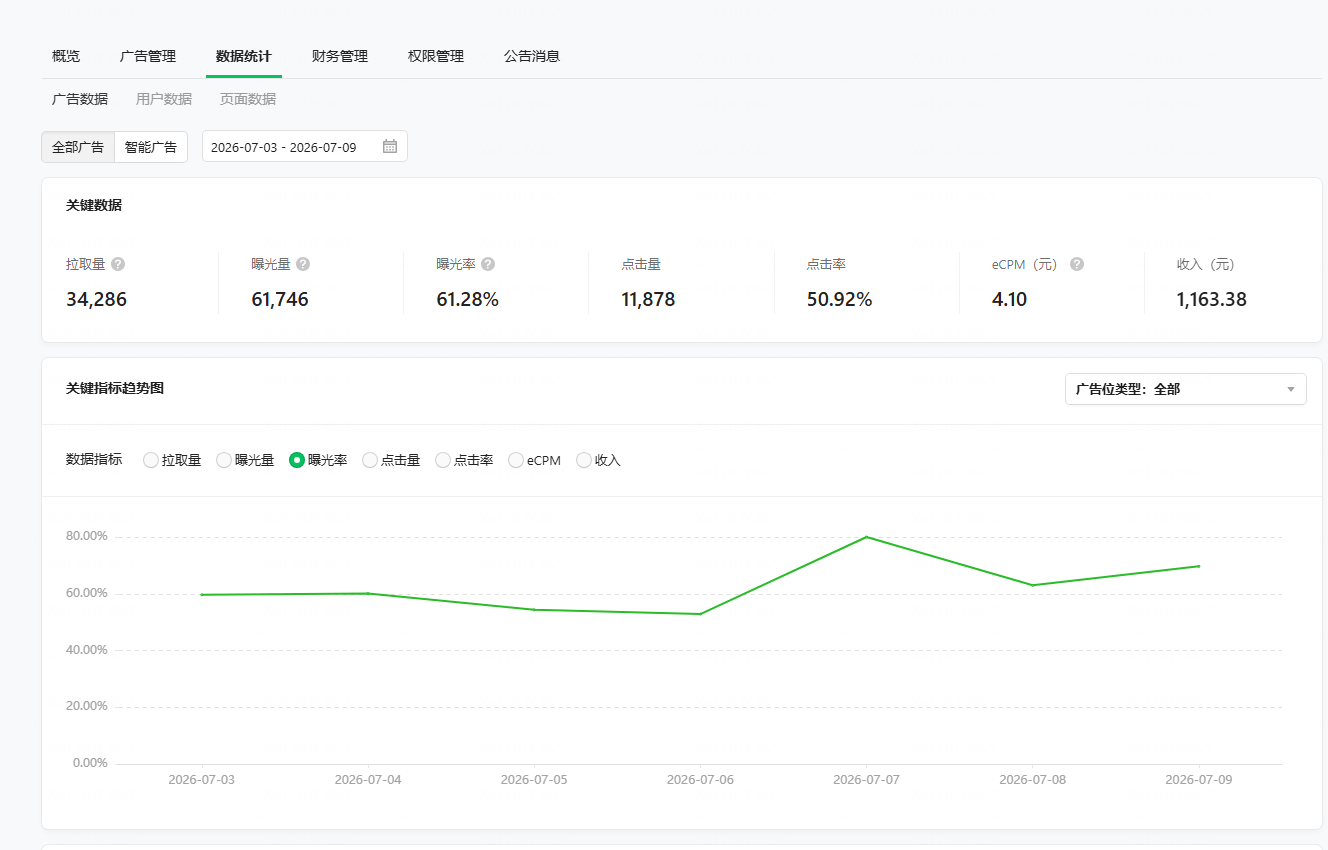The width and height of the screenshot is (1328, 850).
Task: Click the 曝光率 value 61.28%
Action: [468, 299]
